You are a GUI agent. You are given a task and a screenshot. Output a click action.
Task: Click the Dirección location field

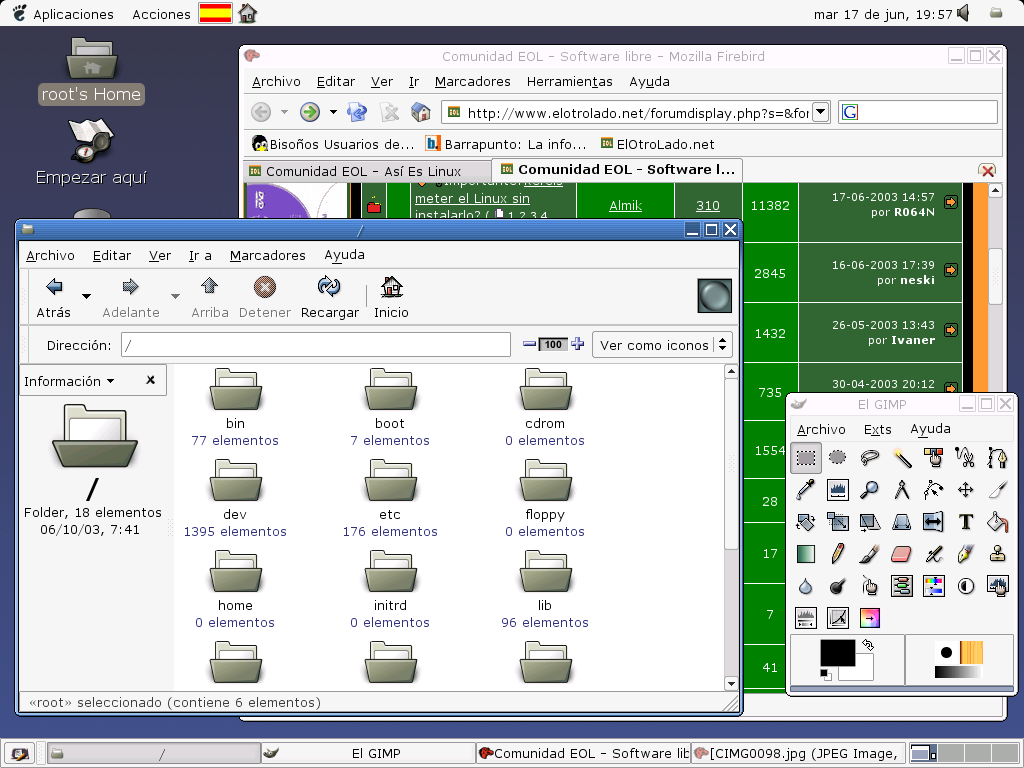click(x=315, y=345)
